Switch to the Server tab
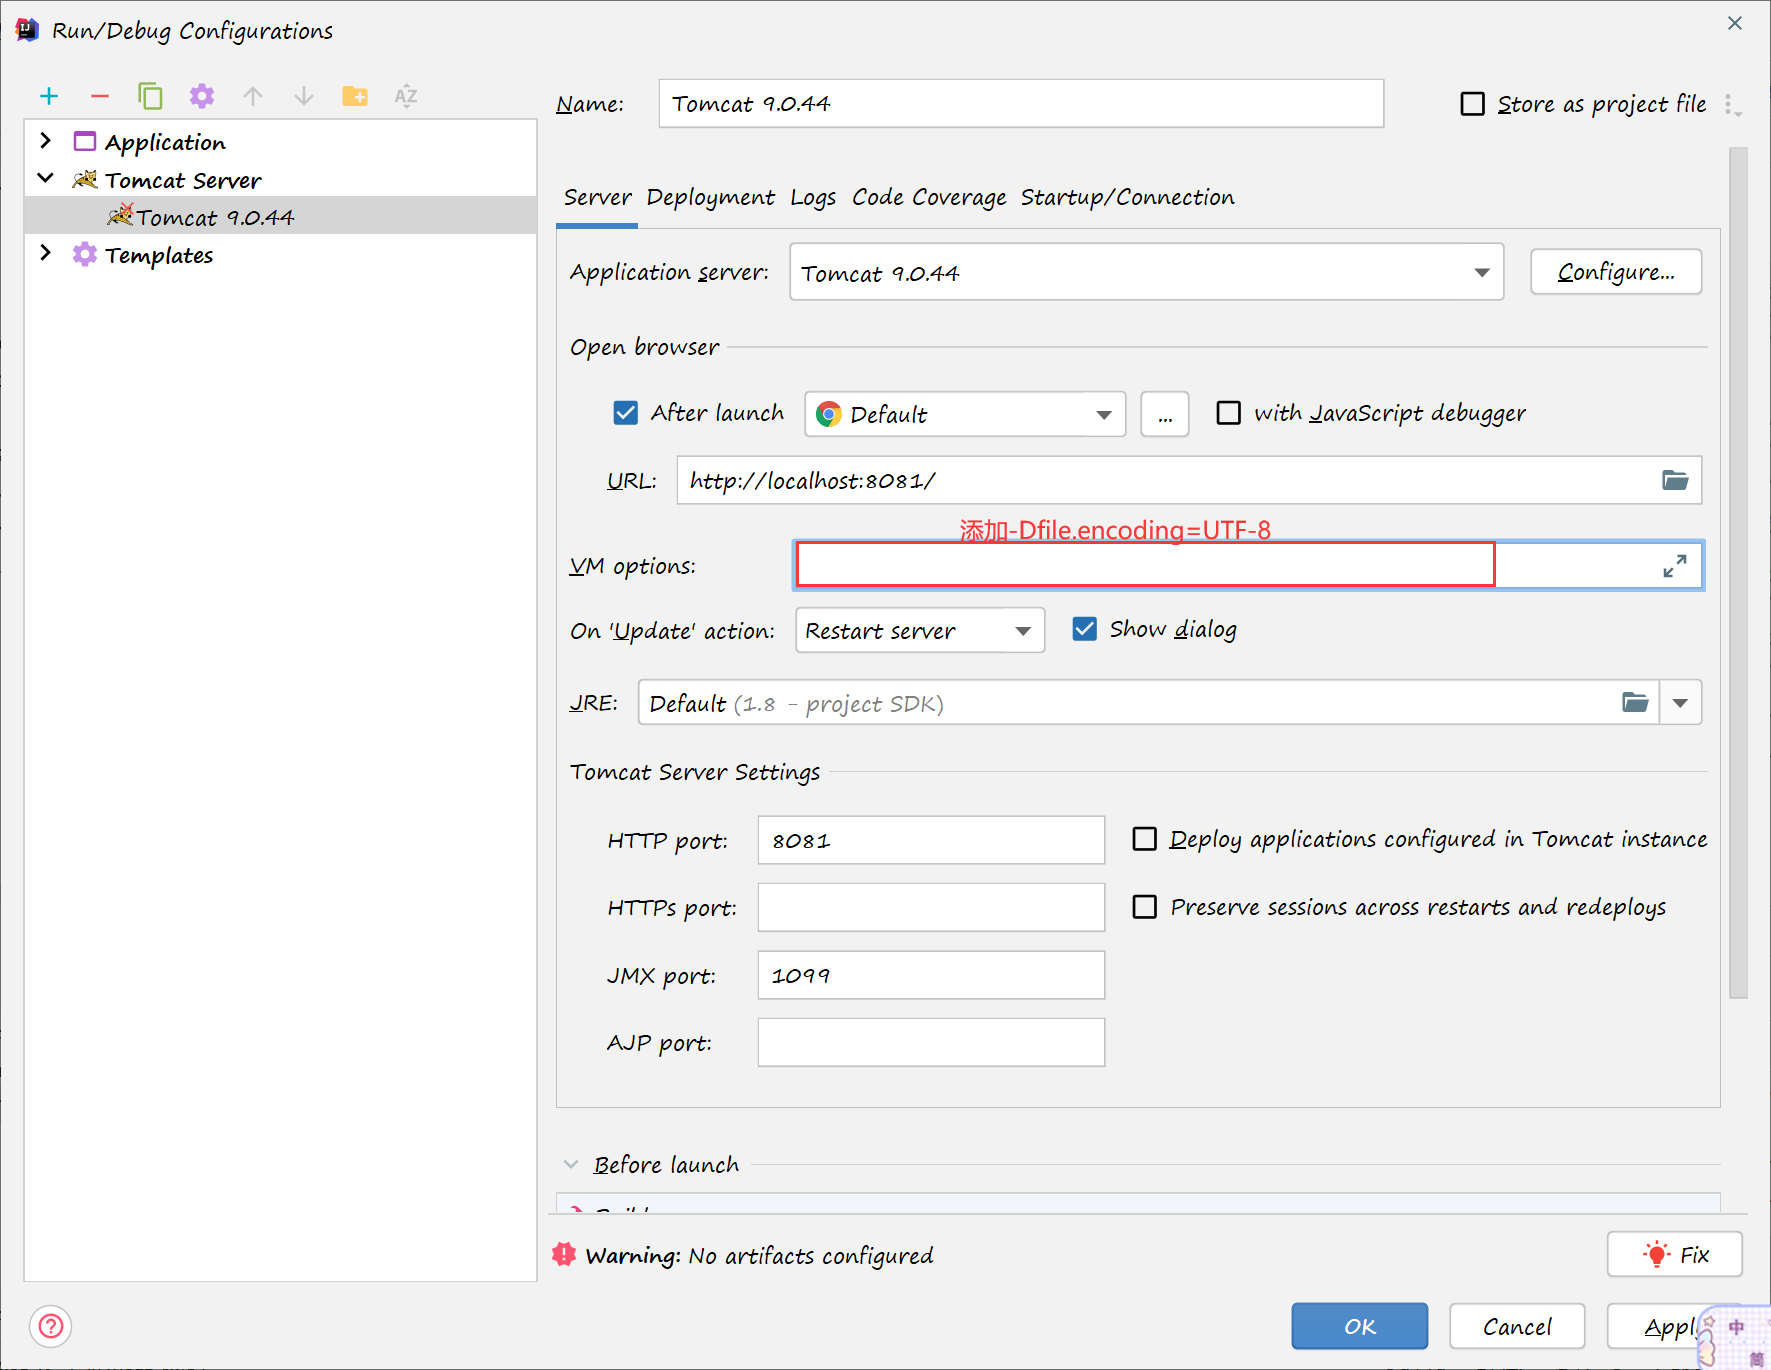Screen dimensions: 1771x1370 [x=597, y=197]
